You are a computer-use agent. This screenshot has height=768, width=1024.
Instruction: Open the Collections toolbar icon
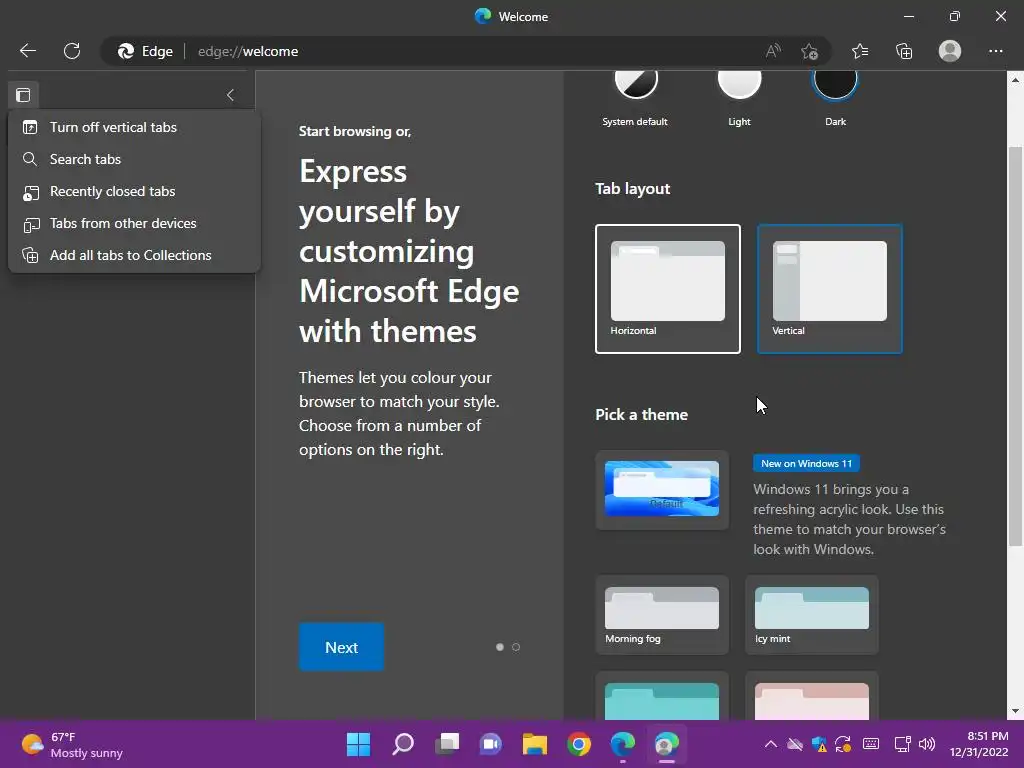pyautogui.click(x=904, y=51)
